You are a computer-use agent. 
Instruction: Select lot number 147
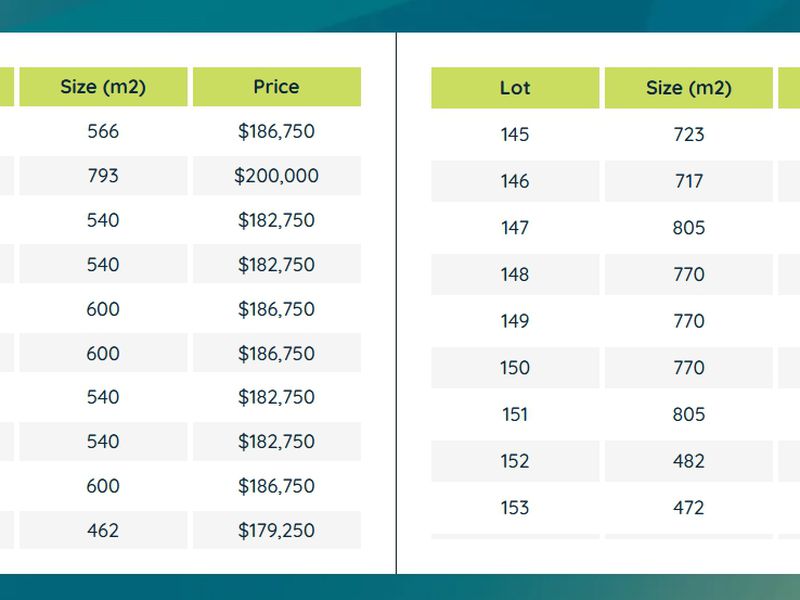click(515, 228)
